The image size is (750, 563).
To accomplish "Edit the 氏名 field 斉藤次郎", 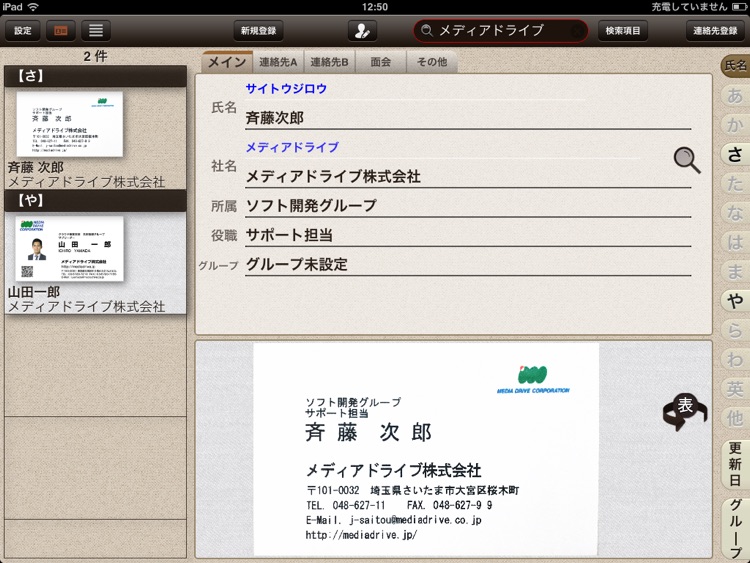I will point(468,118).
